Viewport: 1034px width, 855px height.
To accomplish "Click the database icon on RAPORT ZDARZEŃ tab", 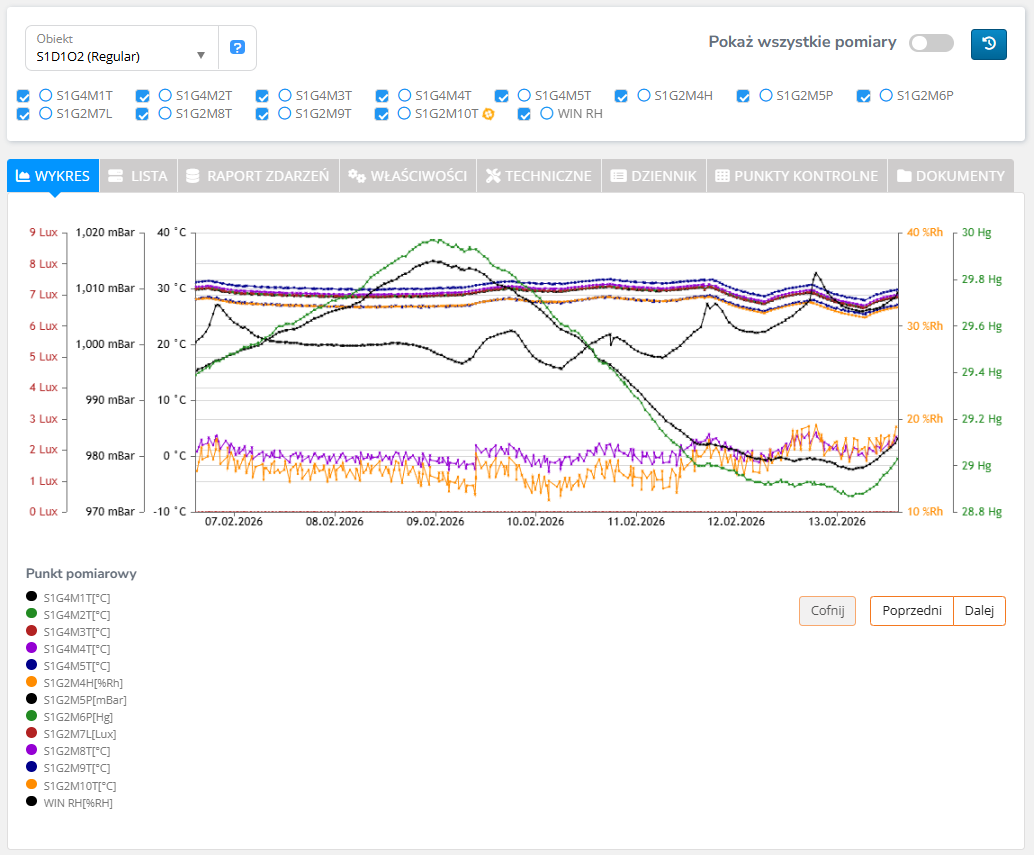I will point(193,176).
